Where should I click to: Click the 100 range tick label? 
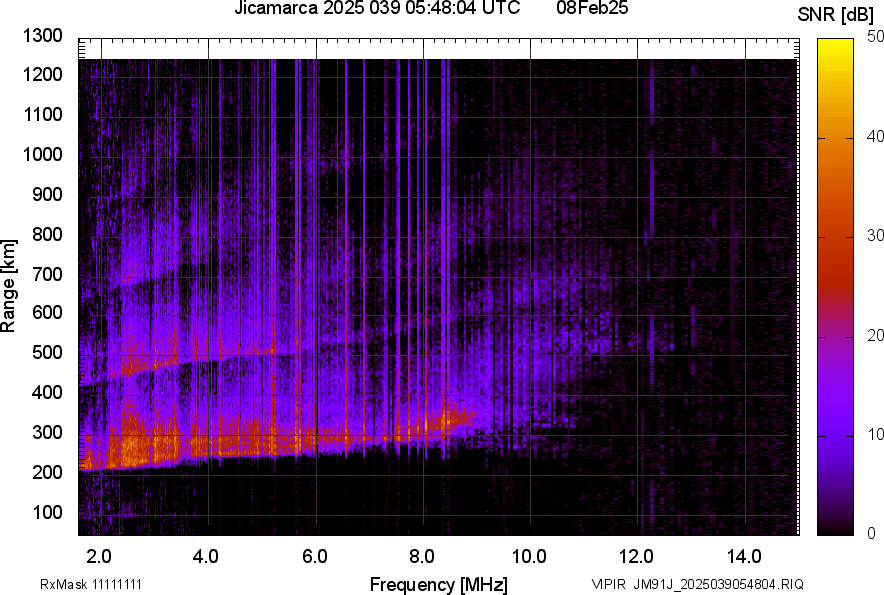[46, 512]
